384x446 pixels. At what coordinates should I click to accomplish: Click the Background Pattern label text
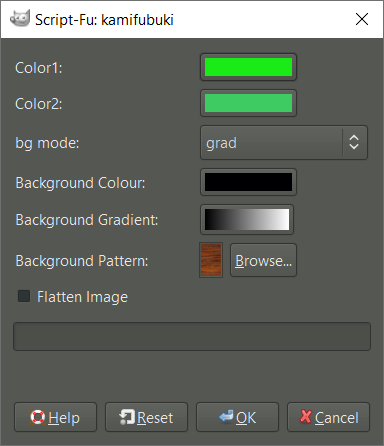pyautogui.click(x=82, y=261)
